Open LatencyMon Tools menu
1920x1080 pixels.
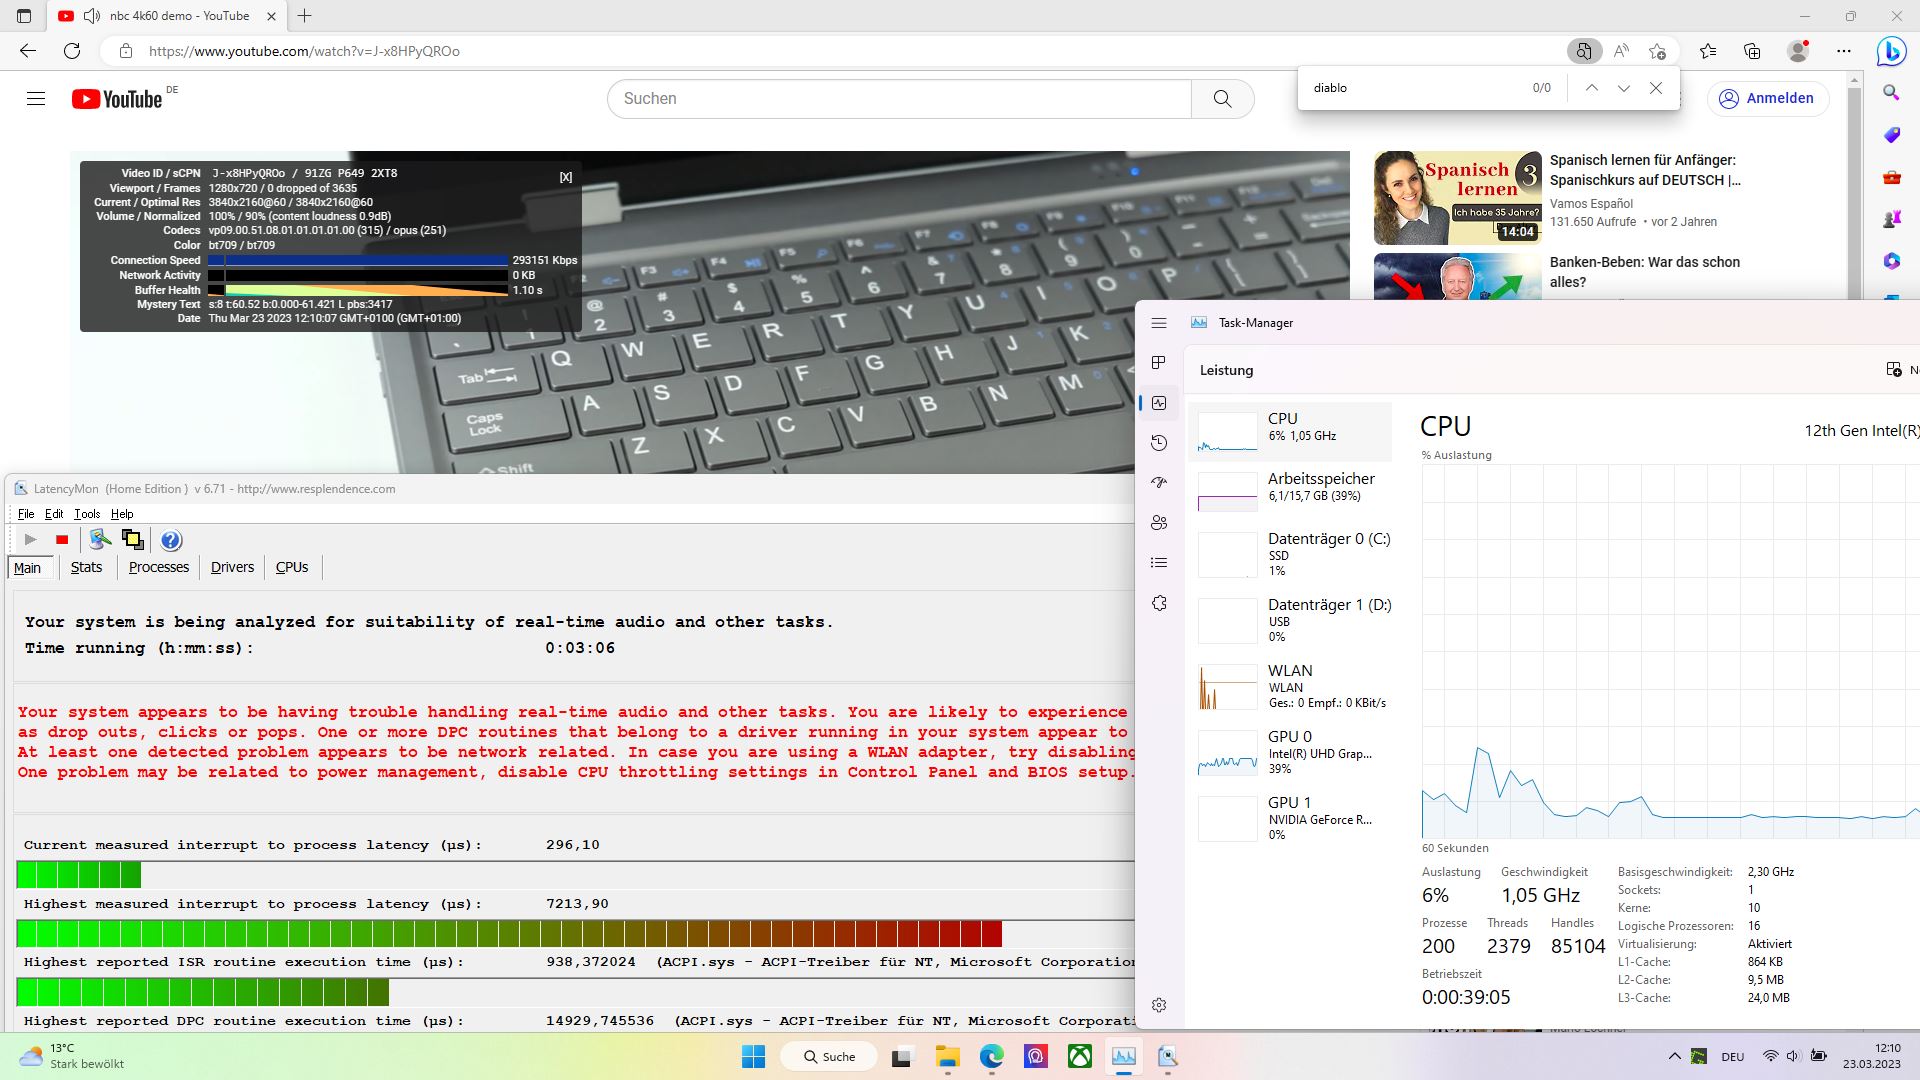[87, 514]
